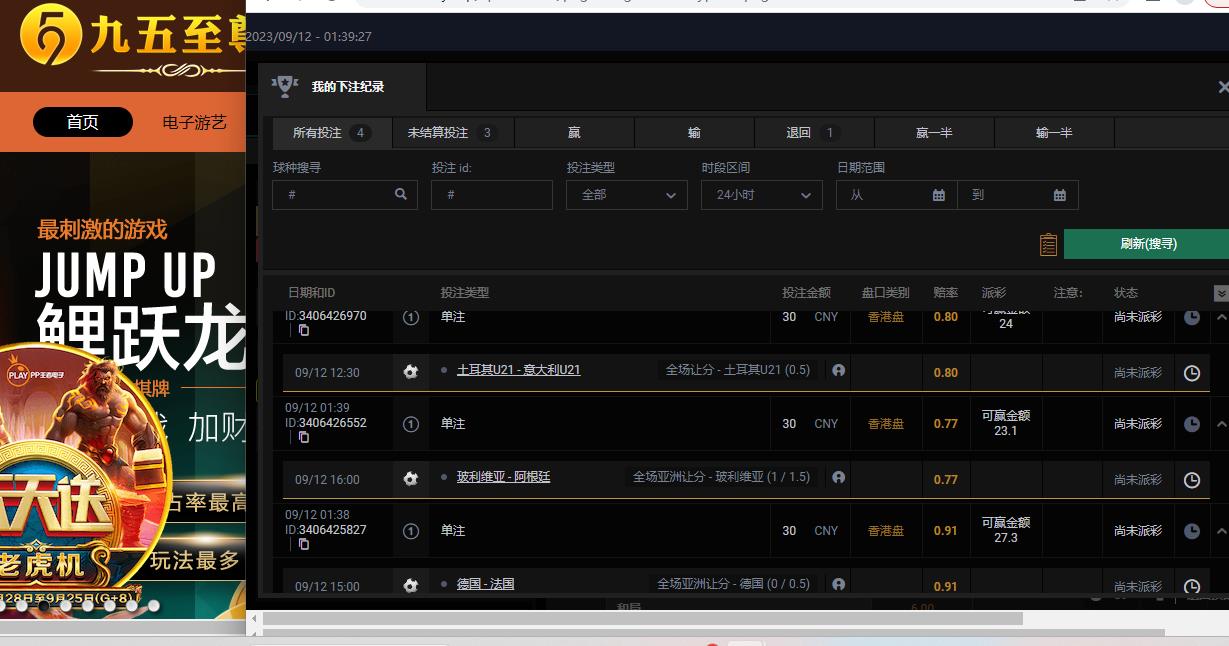Switch to the 赢 tab
1229x646 pixels.
click(x=574, y=133)
